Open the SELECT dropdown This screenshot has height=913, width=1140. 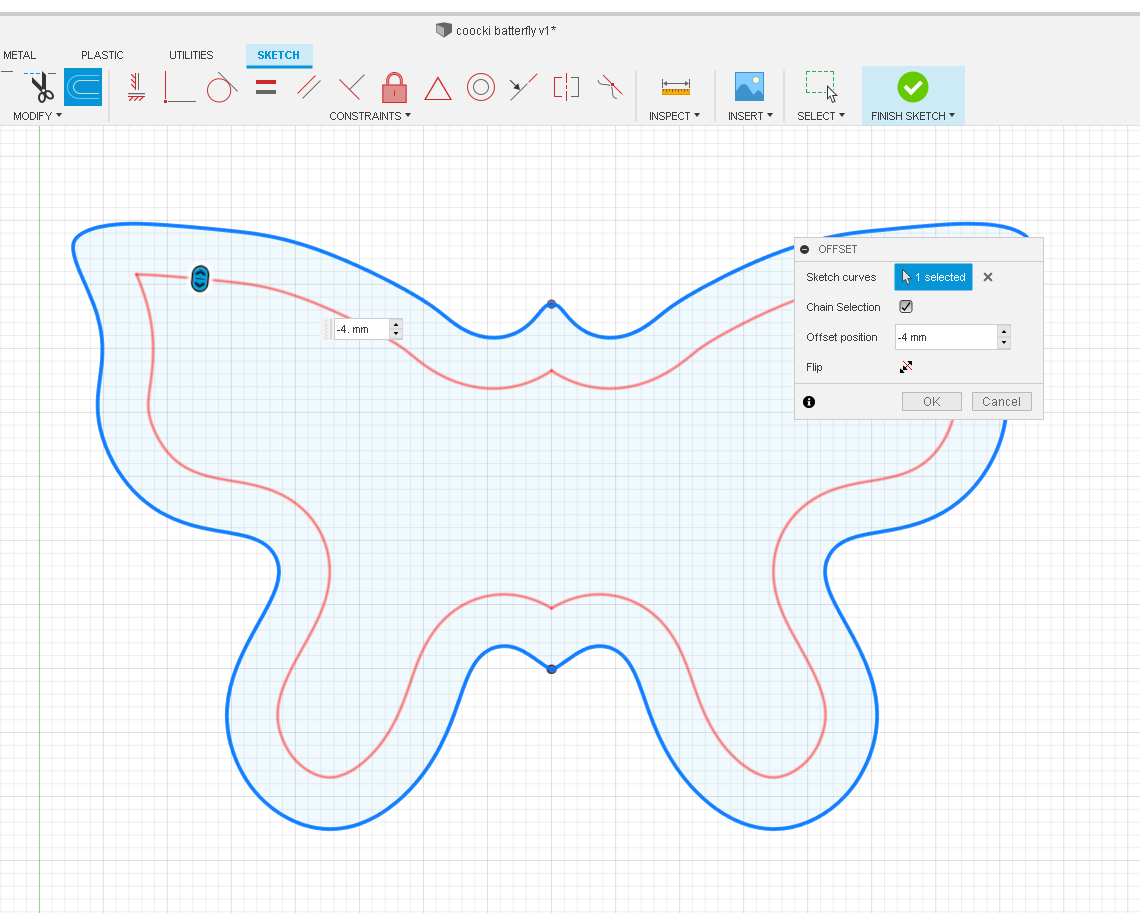click(x=821, y=116)
